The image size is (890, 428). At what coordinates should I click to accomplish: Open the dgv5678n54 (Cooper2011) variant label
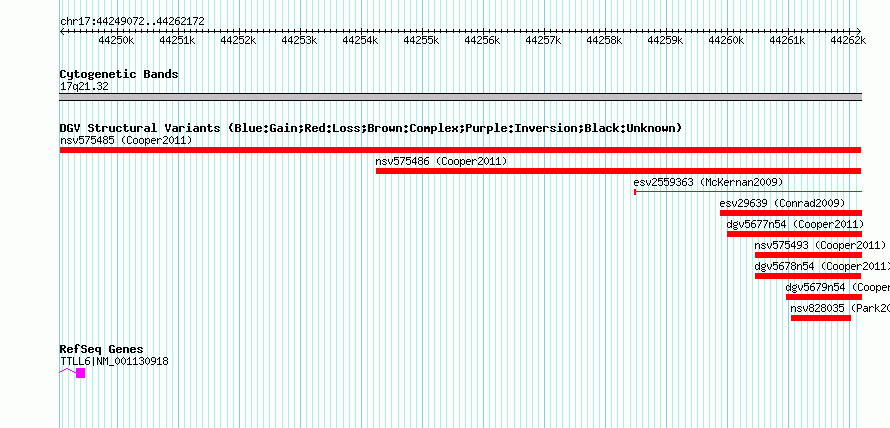point(822,266)
